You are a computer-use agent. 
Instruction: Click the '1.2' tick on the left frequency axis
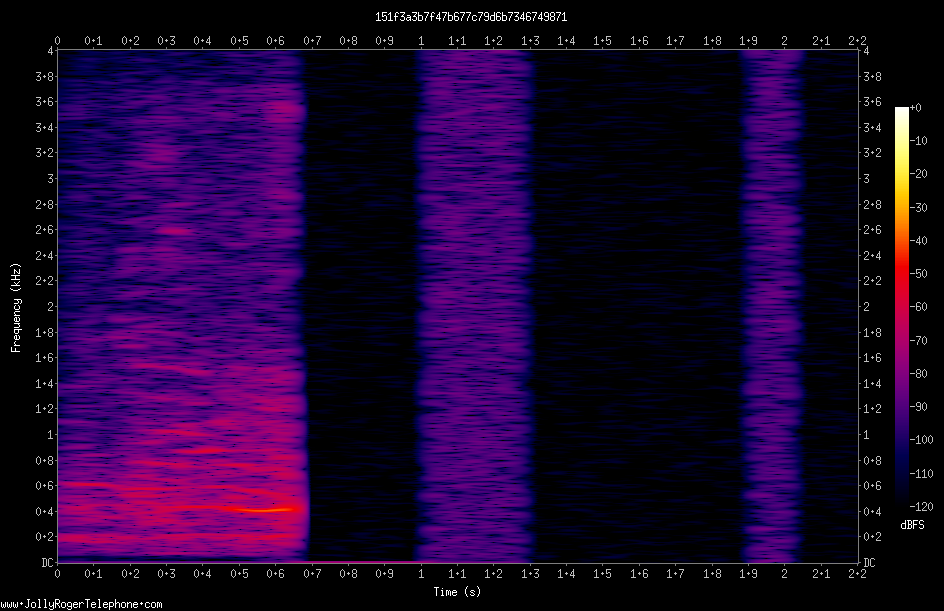pyautogui.click(x=45, y=409)
